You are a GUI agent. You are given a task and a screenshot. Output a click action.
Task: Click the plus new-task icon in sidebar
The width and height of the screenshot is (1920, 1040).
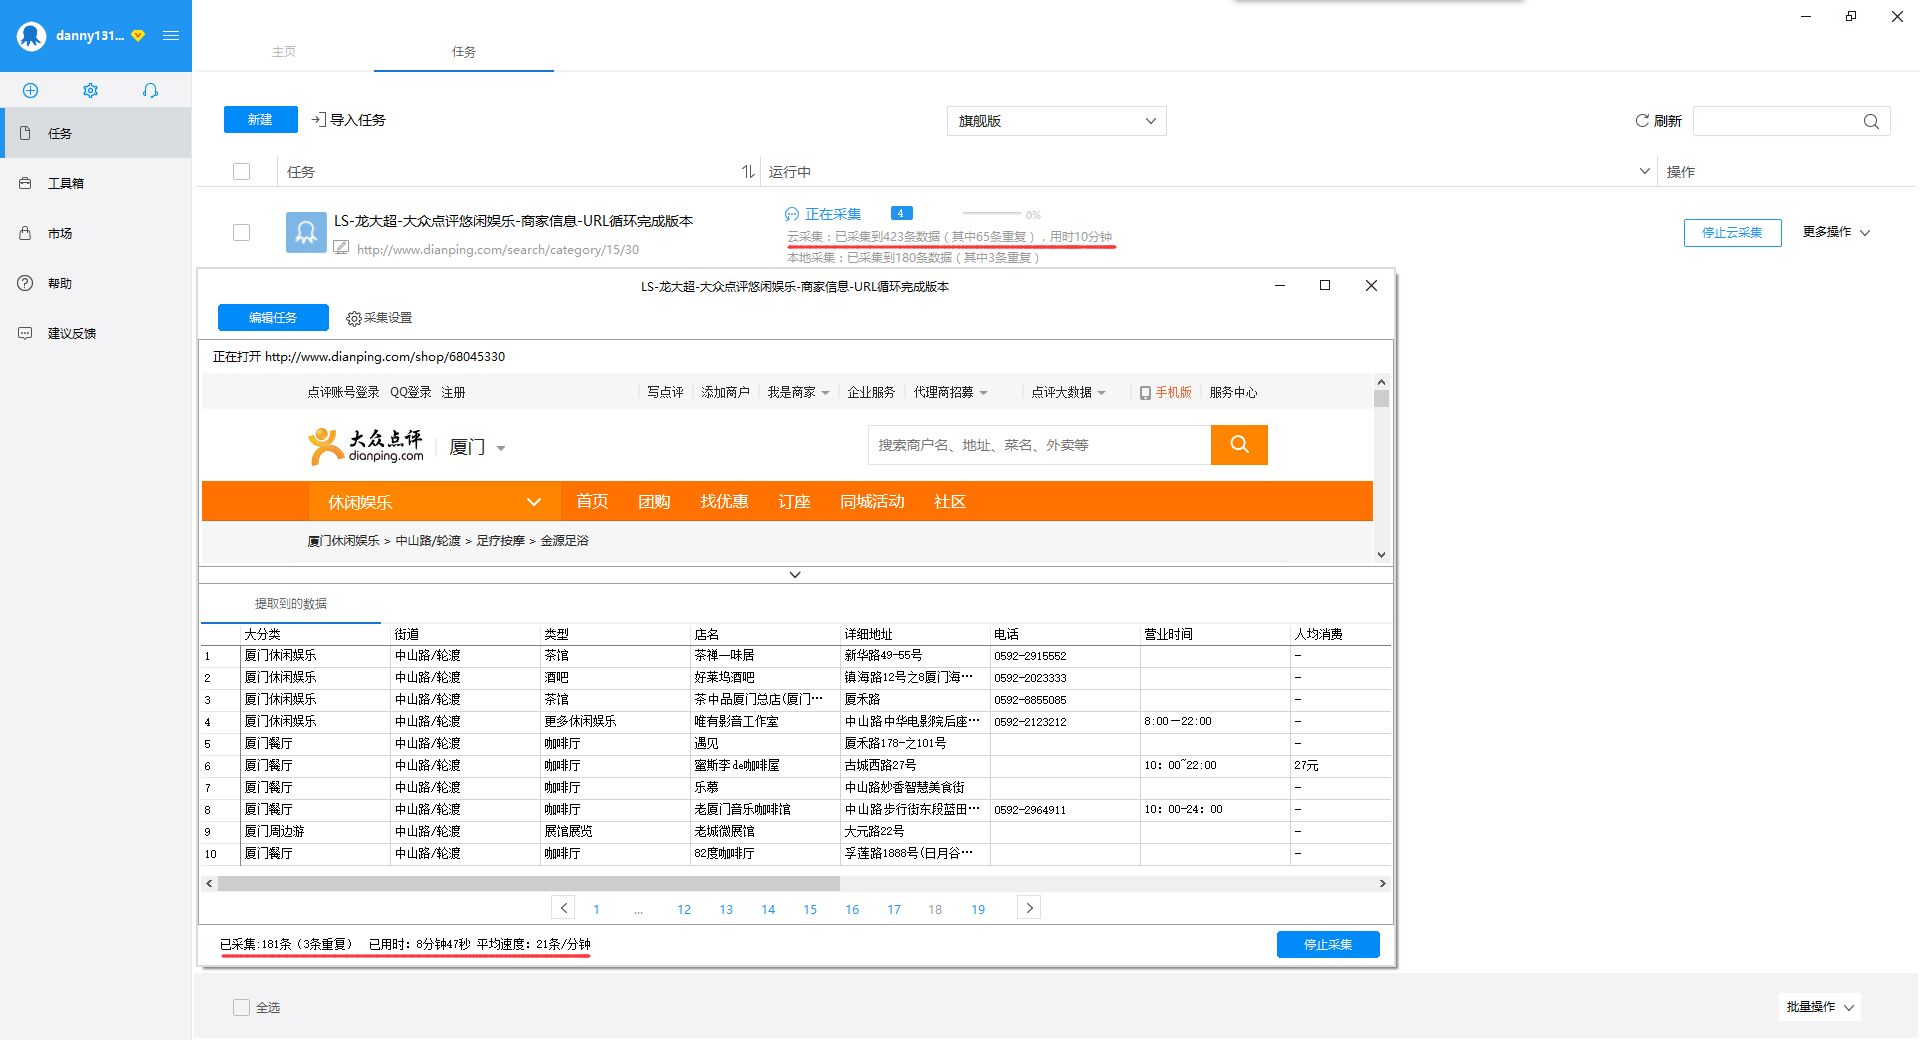click(31, 91)
